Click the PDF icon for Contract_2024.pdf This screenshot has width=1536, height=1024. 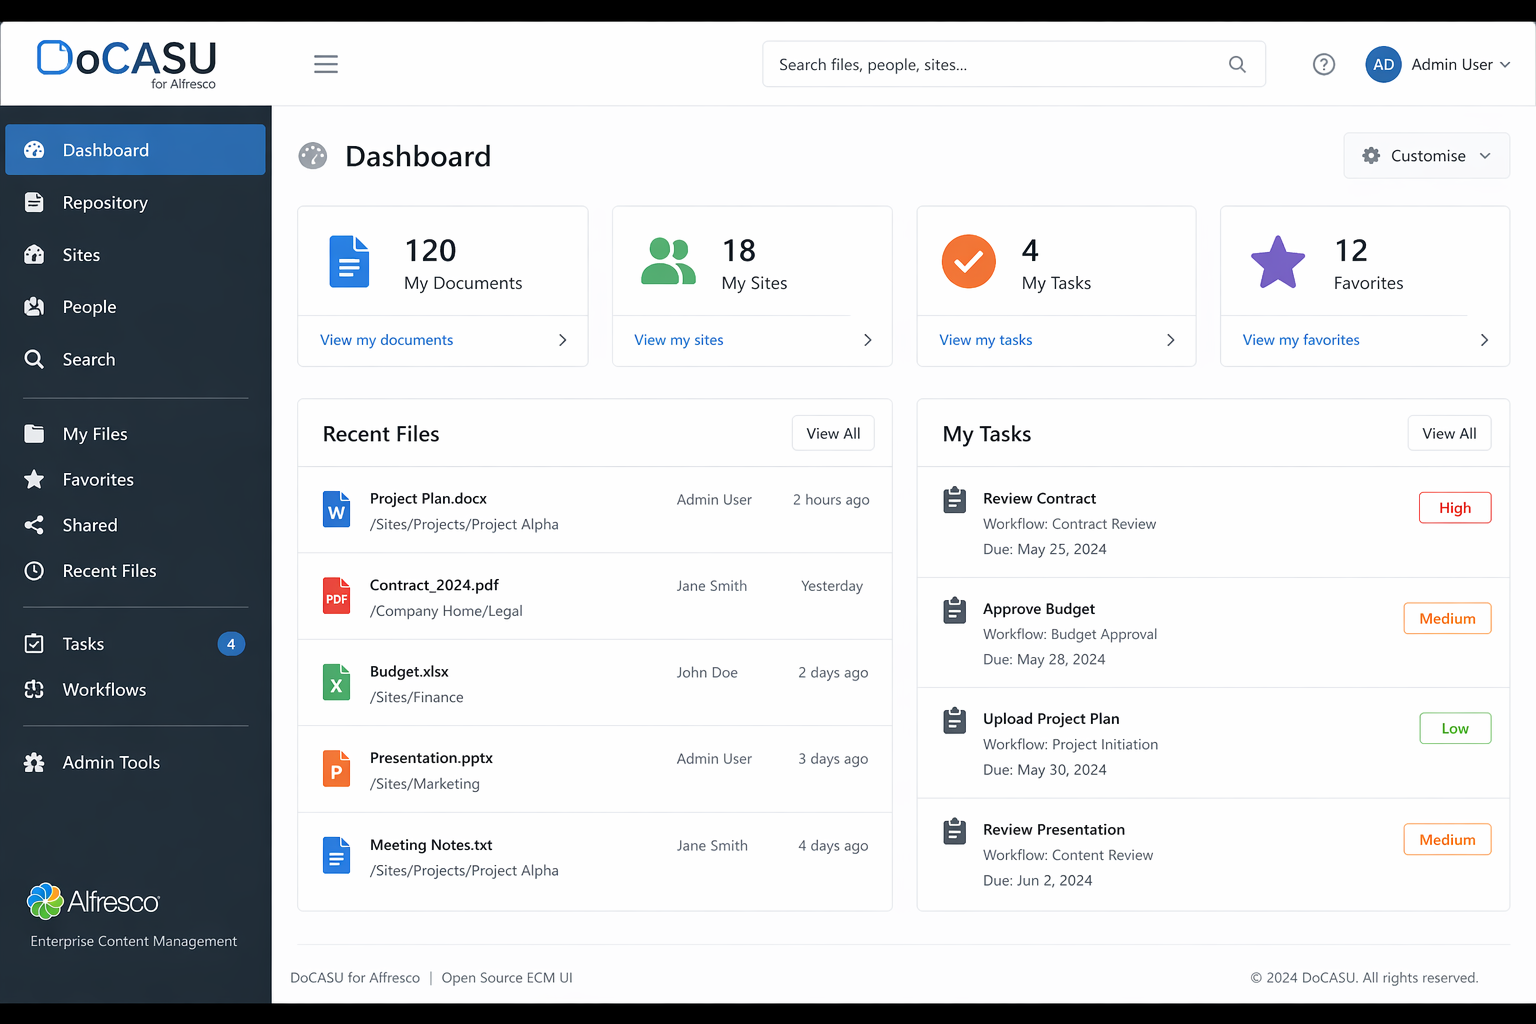[337, 597]
